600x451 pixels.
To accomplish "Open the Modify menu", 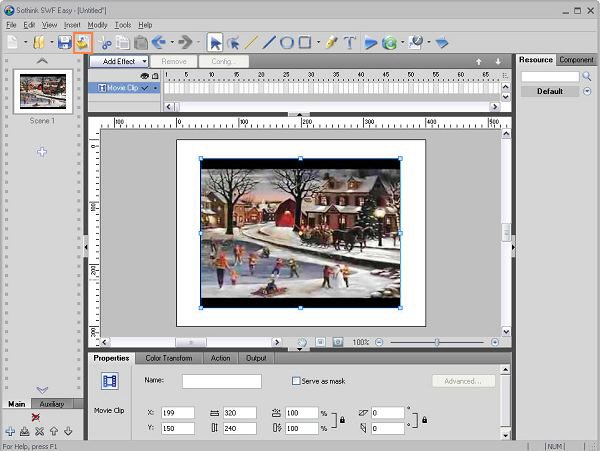I will click(x=97, y=25).
